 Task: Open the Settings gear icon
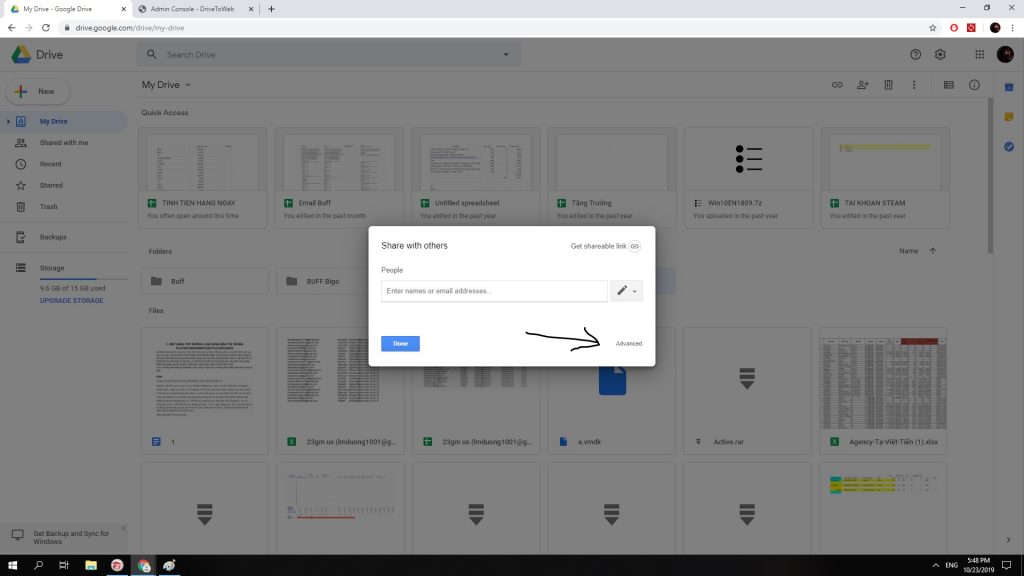940,55
